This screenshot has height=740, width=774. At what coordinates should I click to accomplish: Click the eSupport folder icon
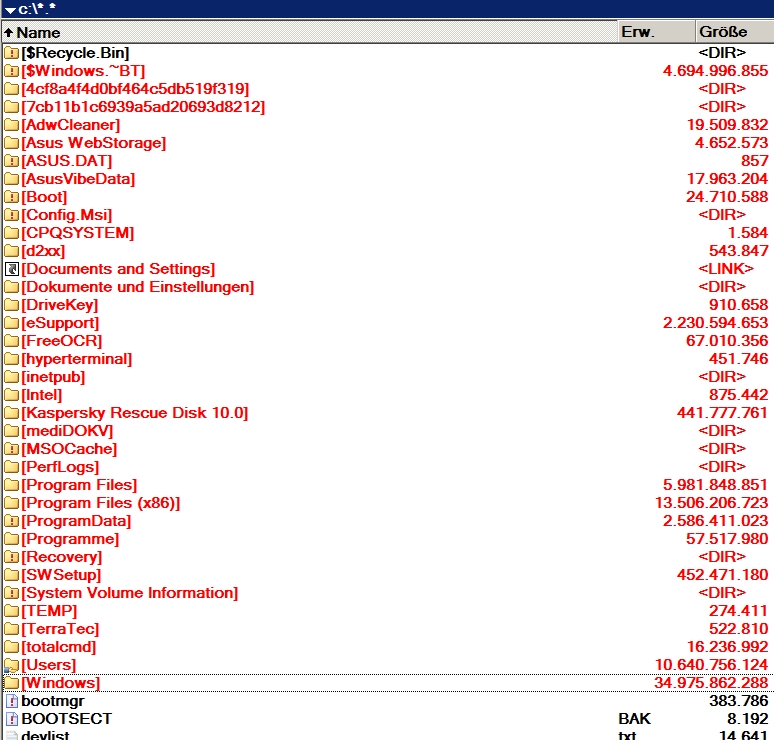coord(11,323)
